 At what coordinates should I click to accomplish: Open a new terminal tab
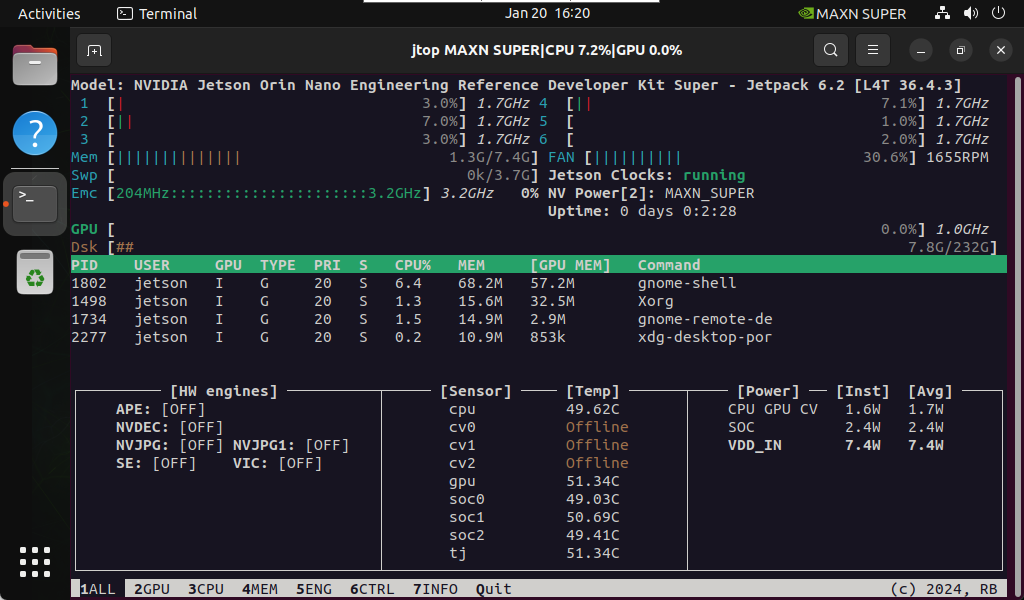(94, 49)
